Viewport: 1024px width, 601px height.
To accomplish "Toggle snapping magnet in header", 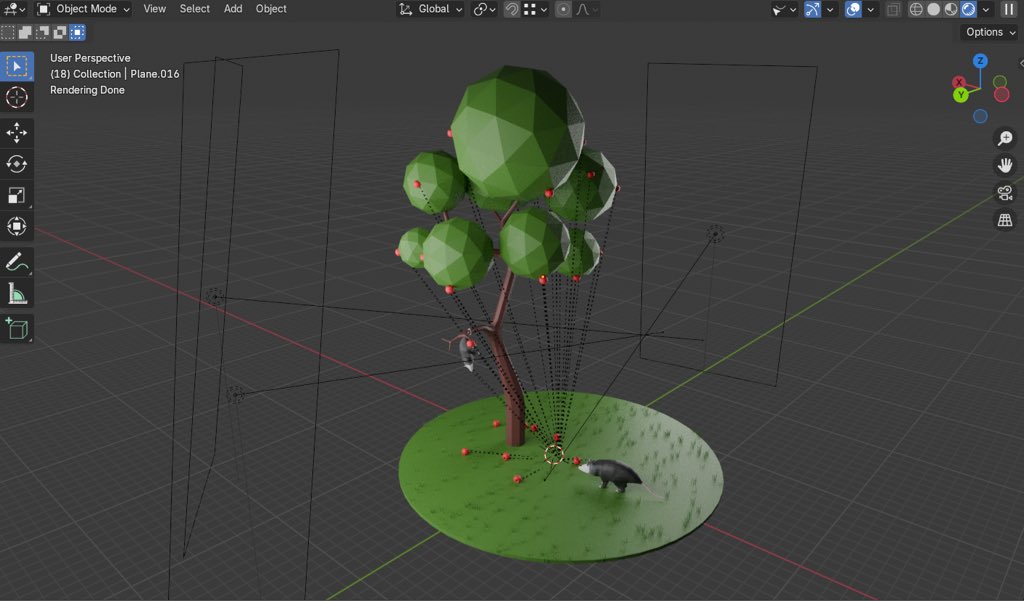I will (x=511, y=9).
